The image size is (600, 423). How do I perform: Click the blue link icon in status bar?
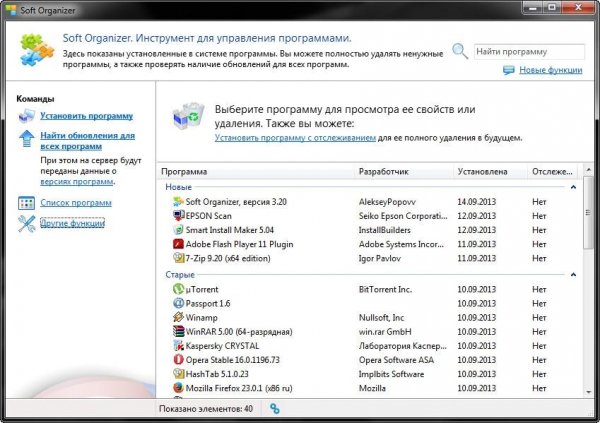pyautogui.click(x=274, y=409)
